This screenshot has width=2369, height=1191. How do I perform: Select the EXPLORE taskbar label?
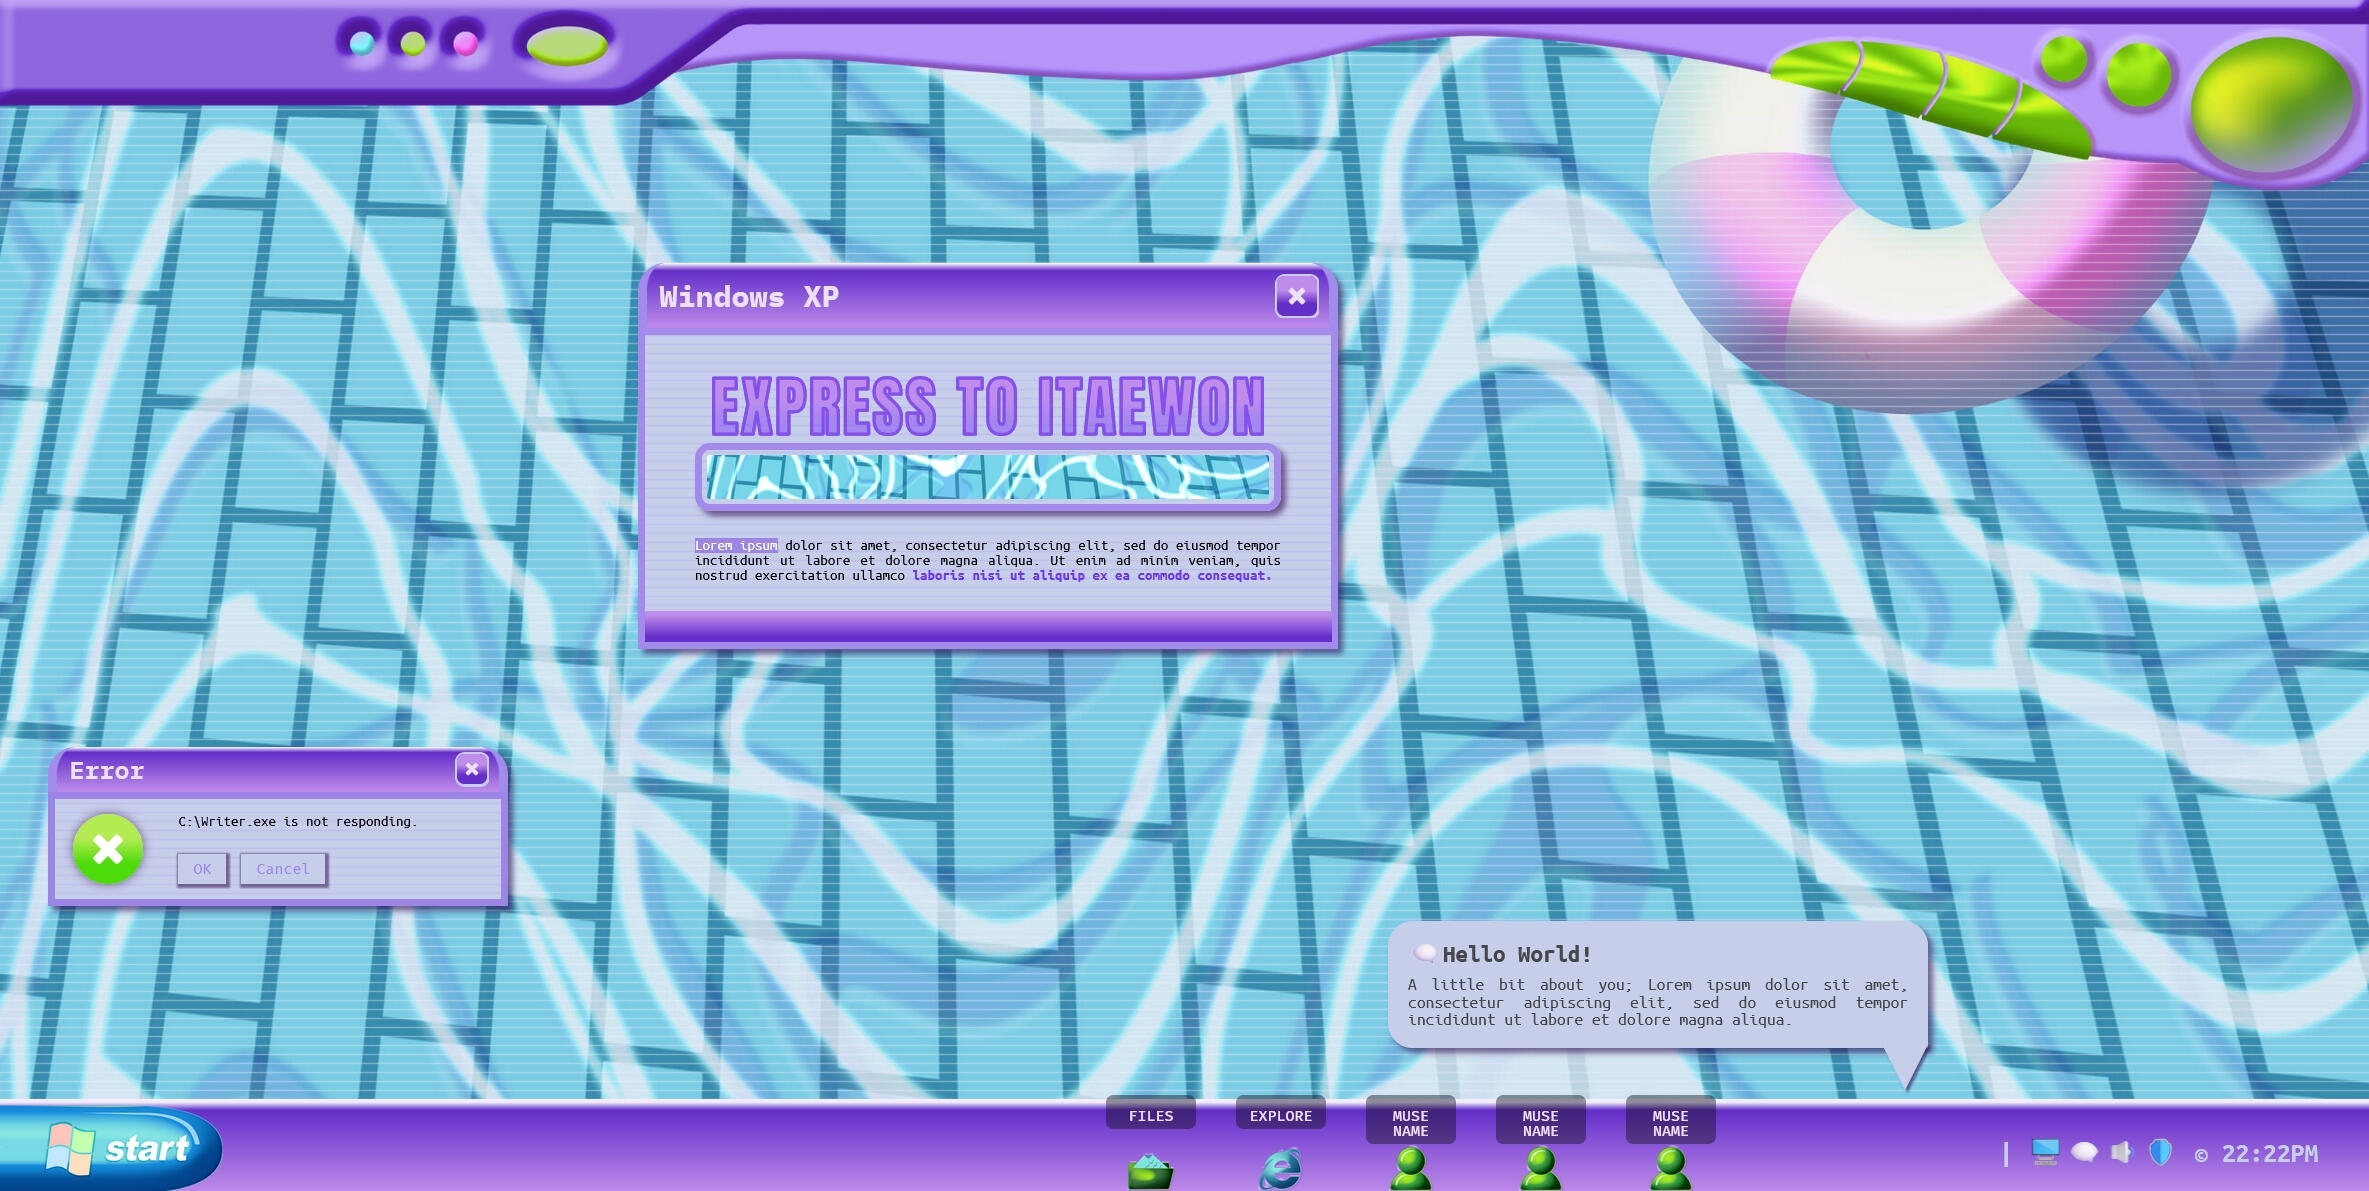(x=1280, y=1116)
